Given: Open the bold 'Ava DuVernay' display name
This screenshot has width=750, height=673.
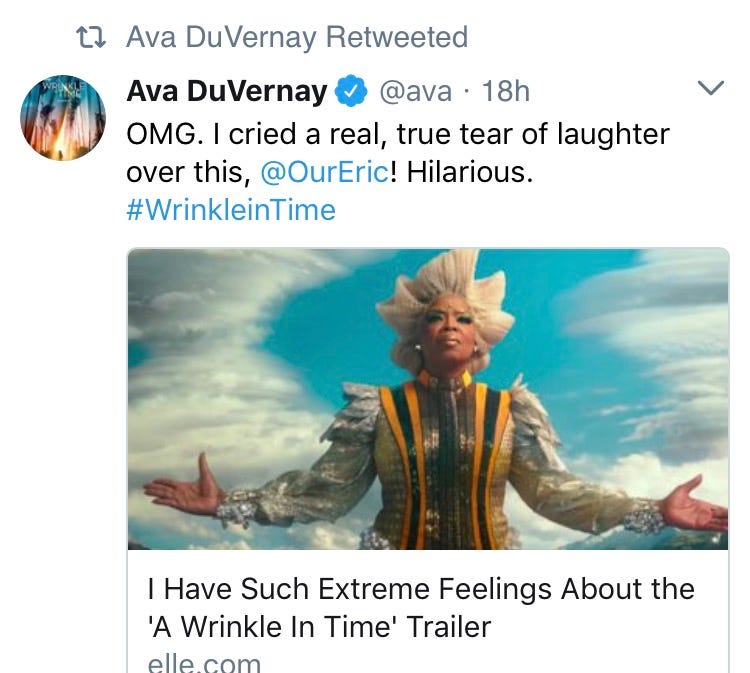Looking at the screenshot, I should (x=227, y=92).
